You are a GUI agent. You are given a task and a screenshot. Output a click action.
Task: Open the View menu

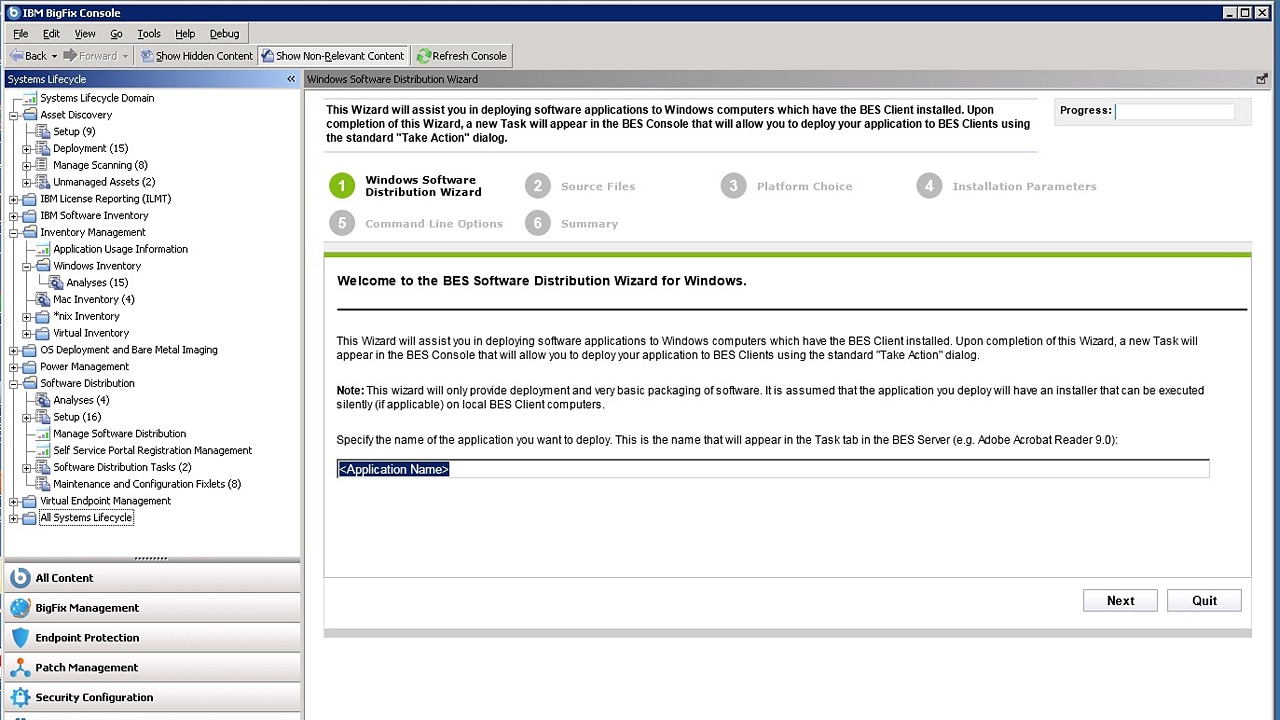[85, 34]
